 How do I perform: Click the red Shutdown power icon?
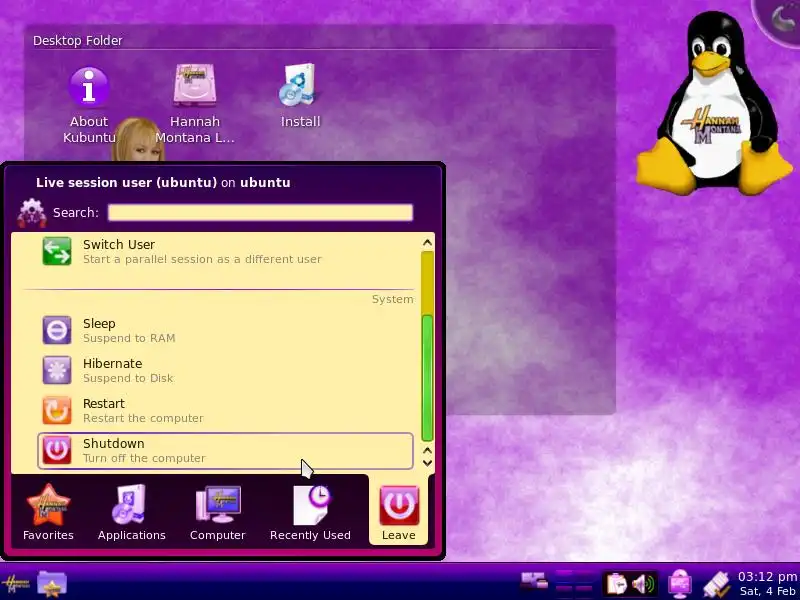pos(57,450)
